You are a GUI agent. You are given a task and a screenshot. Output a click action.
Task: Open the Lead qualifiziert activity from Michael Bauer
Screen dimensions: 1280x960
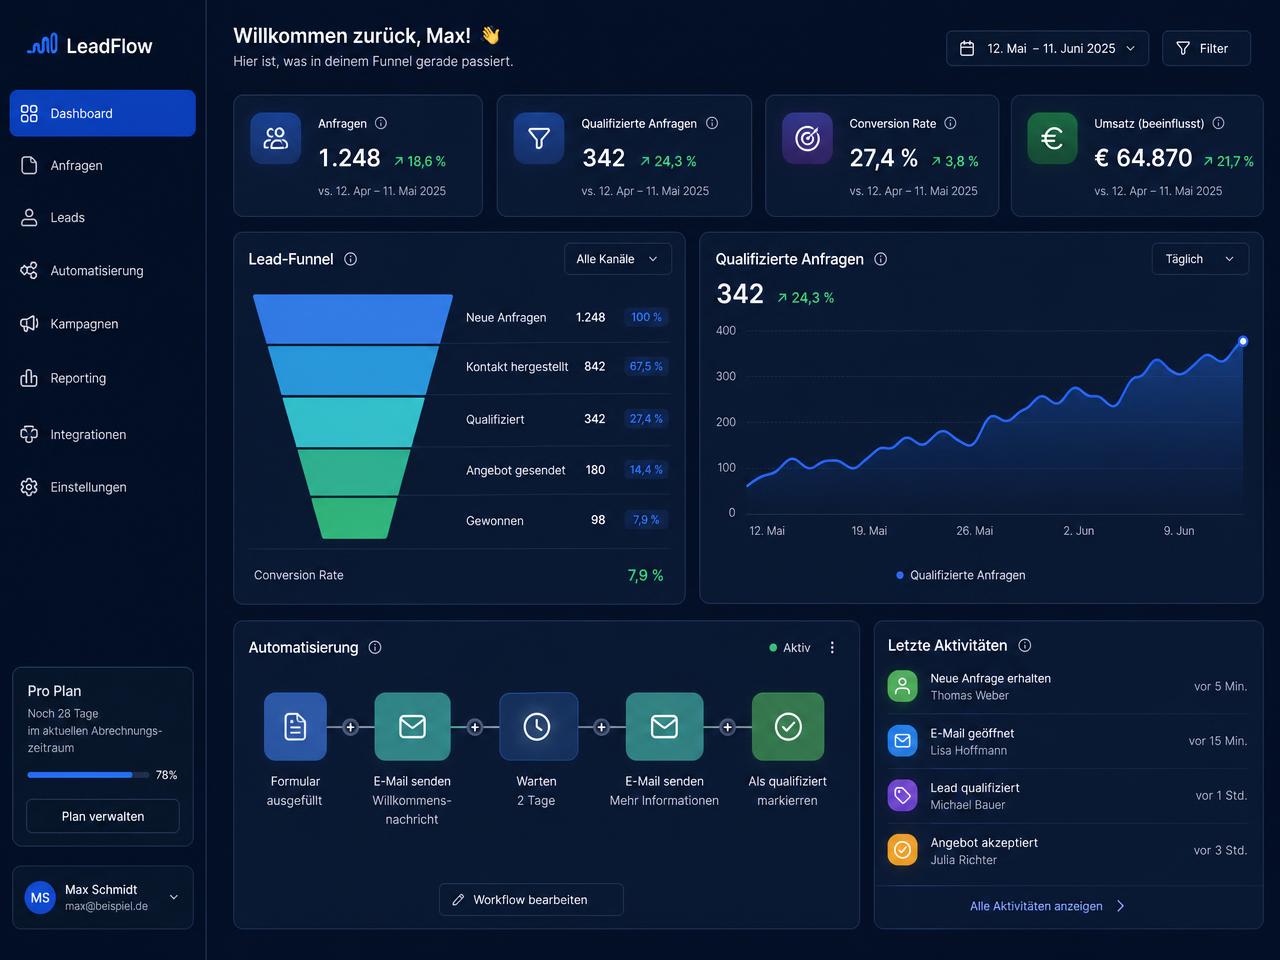tap(1068, 796)
